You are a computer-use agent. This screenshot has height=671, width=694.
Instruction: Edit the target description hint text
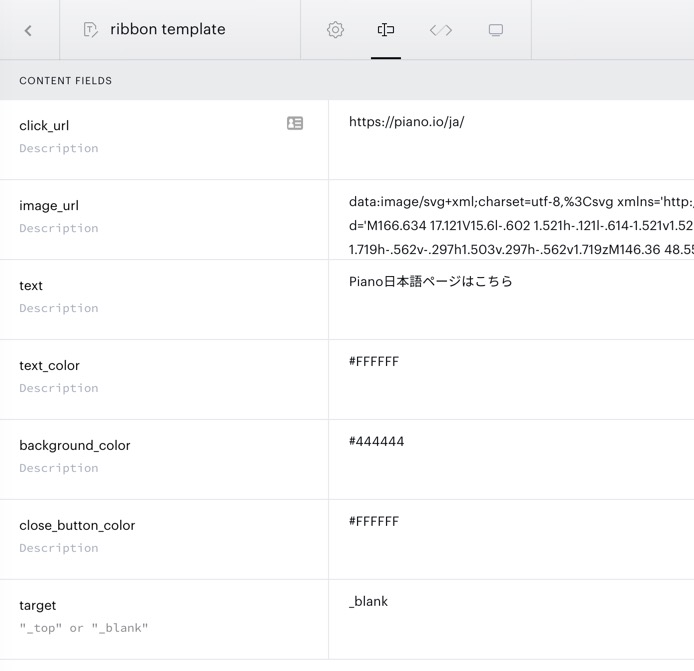coord(83,628)
